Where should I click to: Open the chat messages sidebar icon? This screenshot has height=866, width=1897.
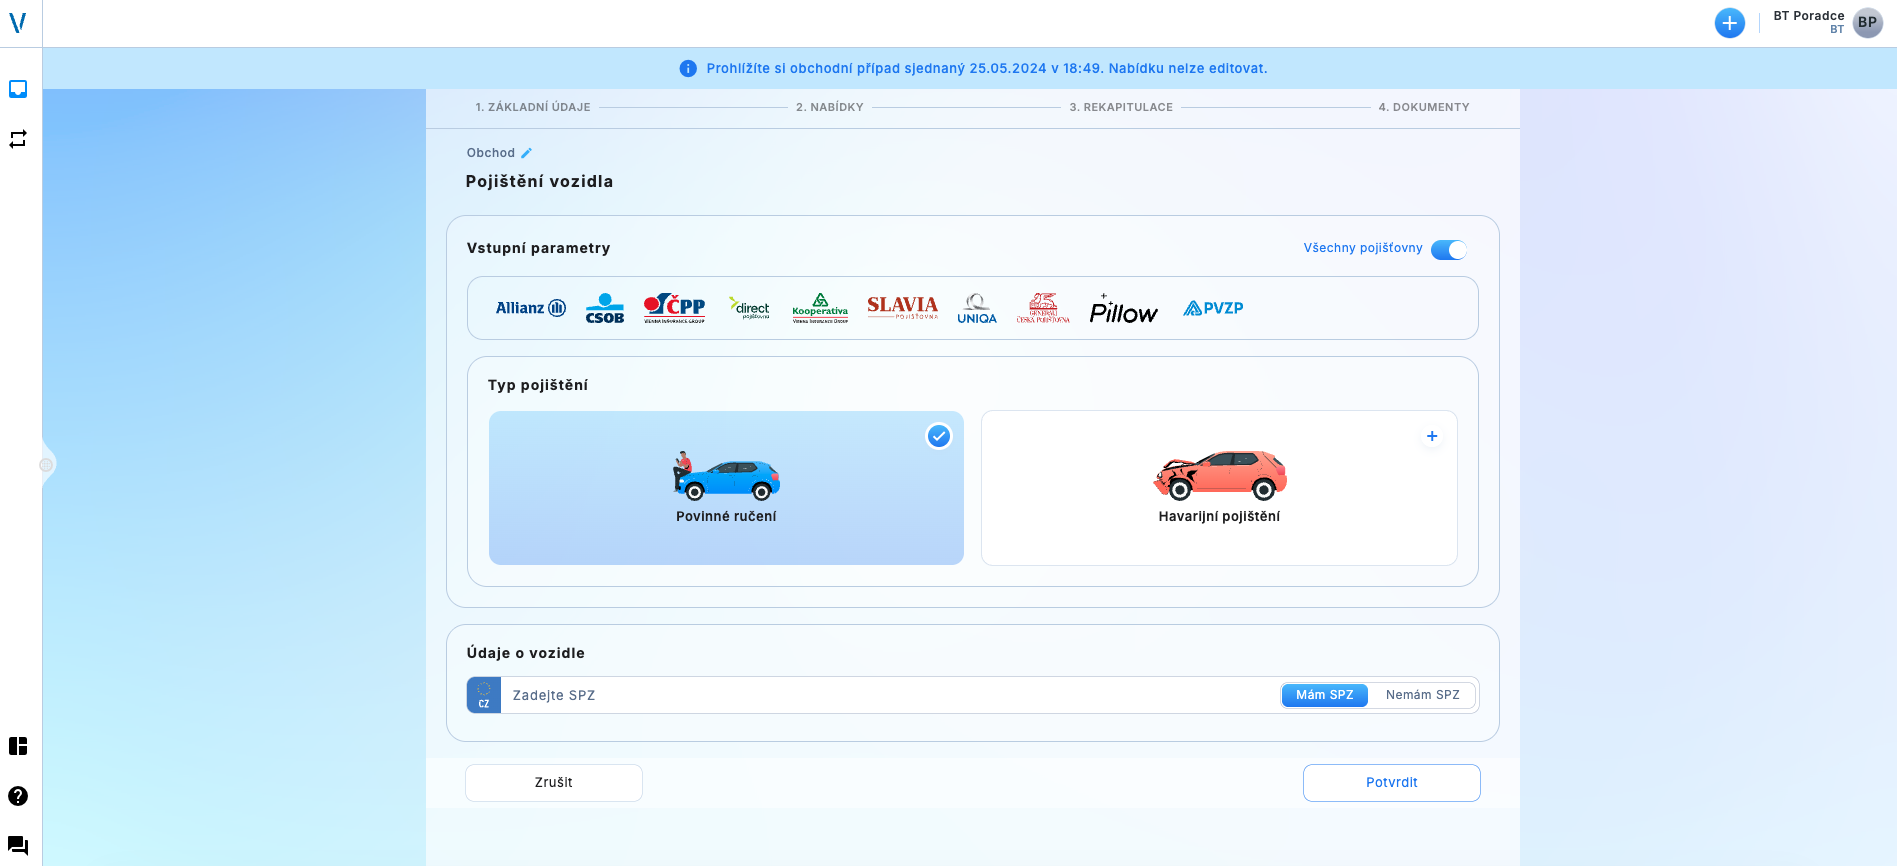pyautogui.click(x=18, y=845)
